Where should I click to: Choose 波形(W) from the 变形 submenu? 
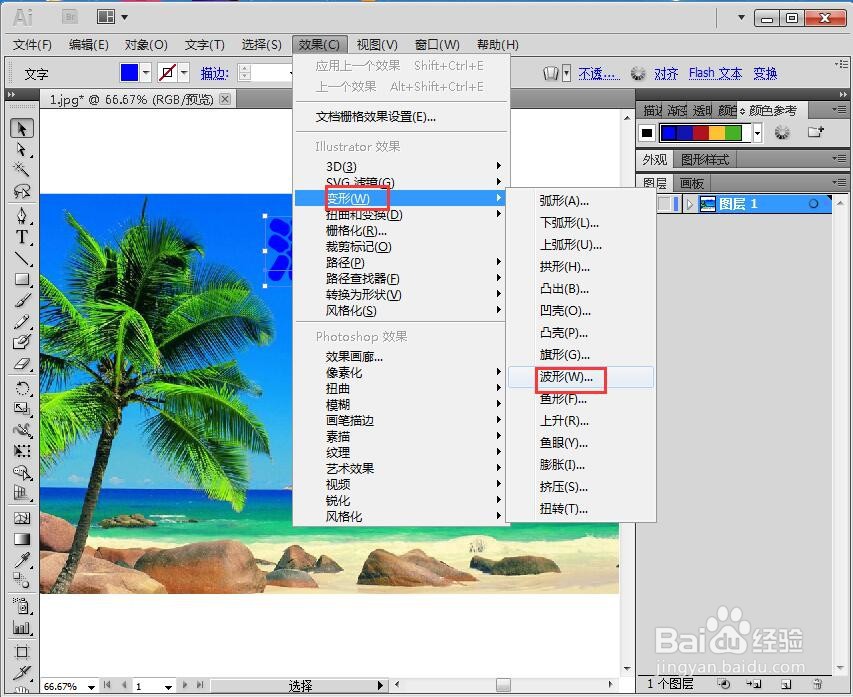[x=566, y=378]
